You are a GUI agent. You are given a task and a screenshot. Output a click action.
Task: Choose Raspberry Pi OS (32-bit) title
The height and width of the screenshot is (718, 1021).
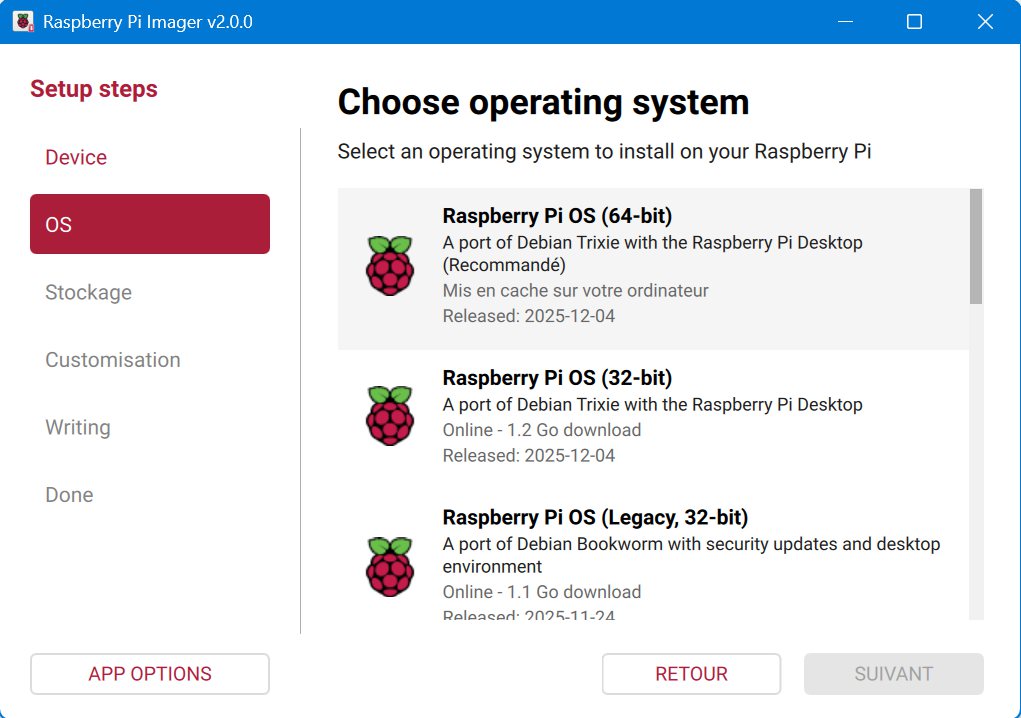tap(557, 378)
